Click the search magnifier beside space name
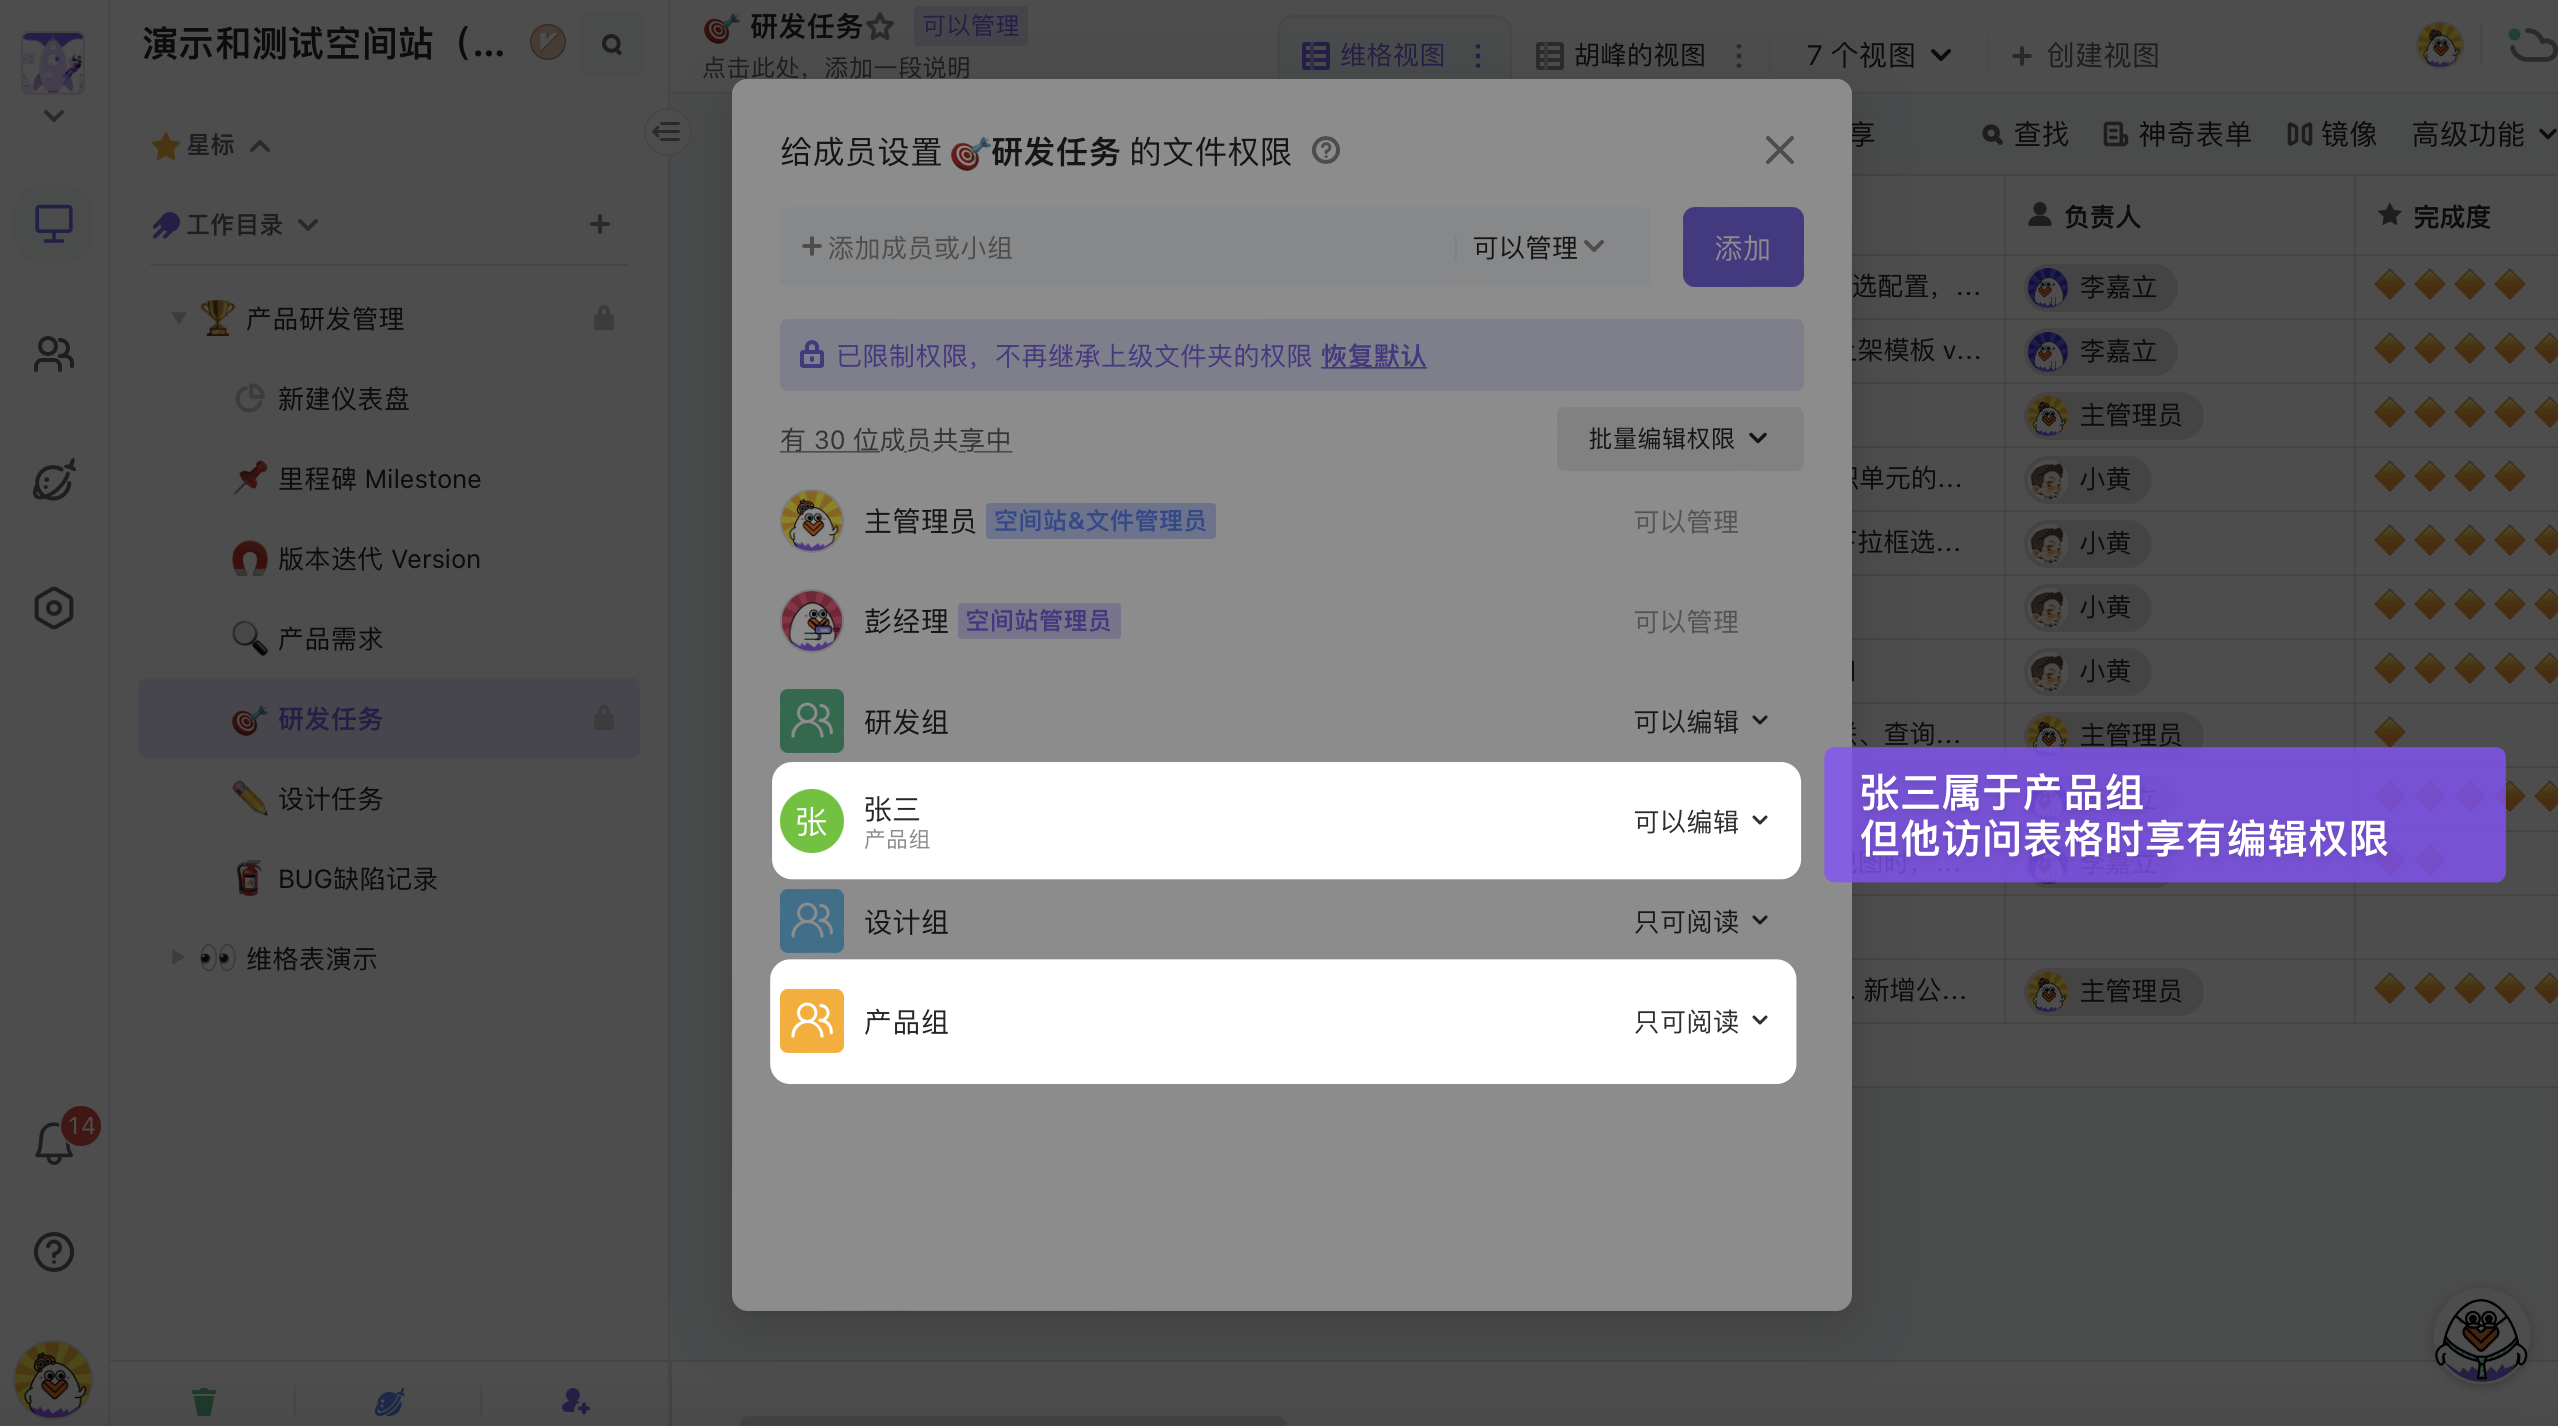 pyautogui.click(x=612, y=45)
